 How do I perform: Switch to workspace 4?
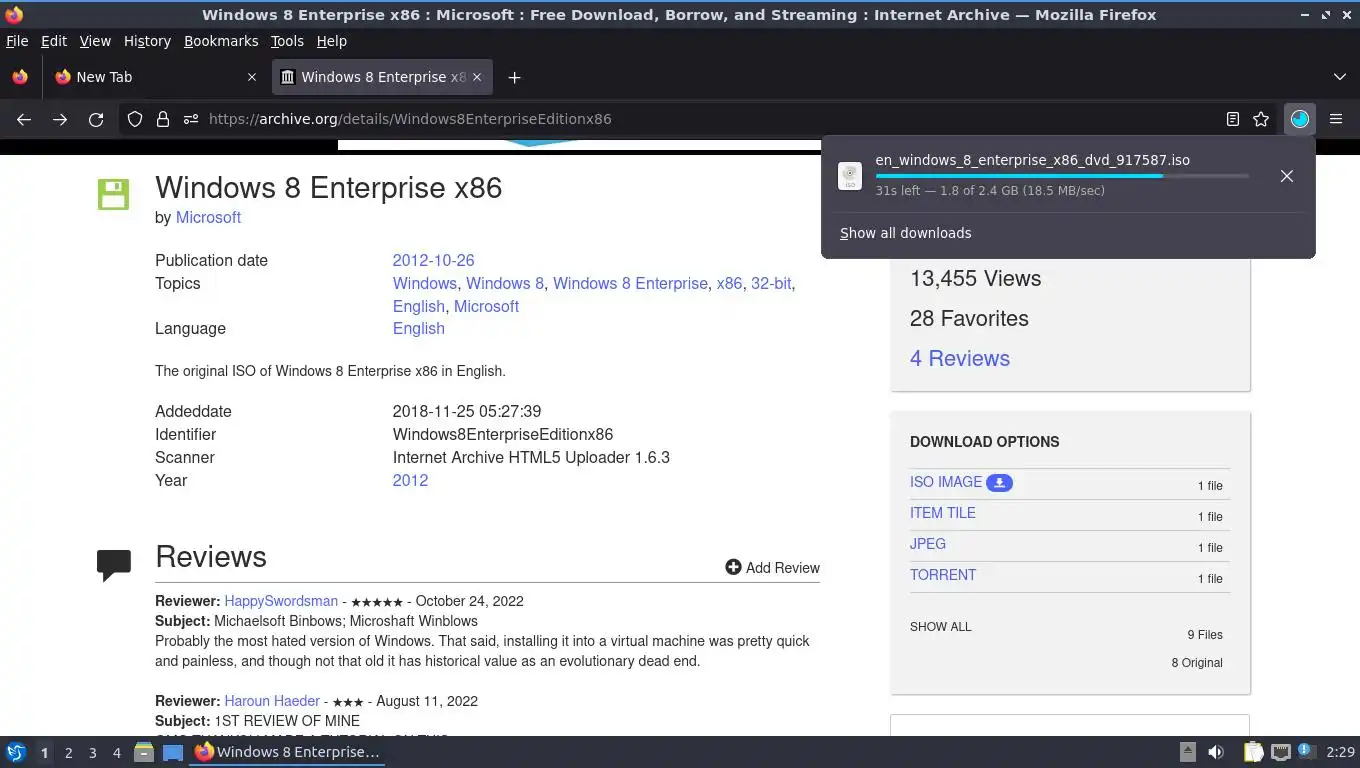[x=117, y=753]
